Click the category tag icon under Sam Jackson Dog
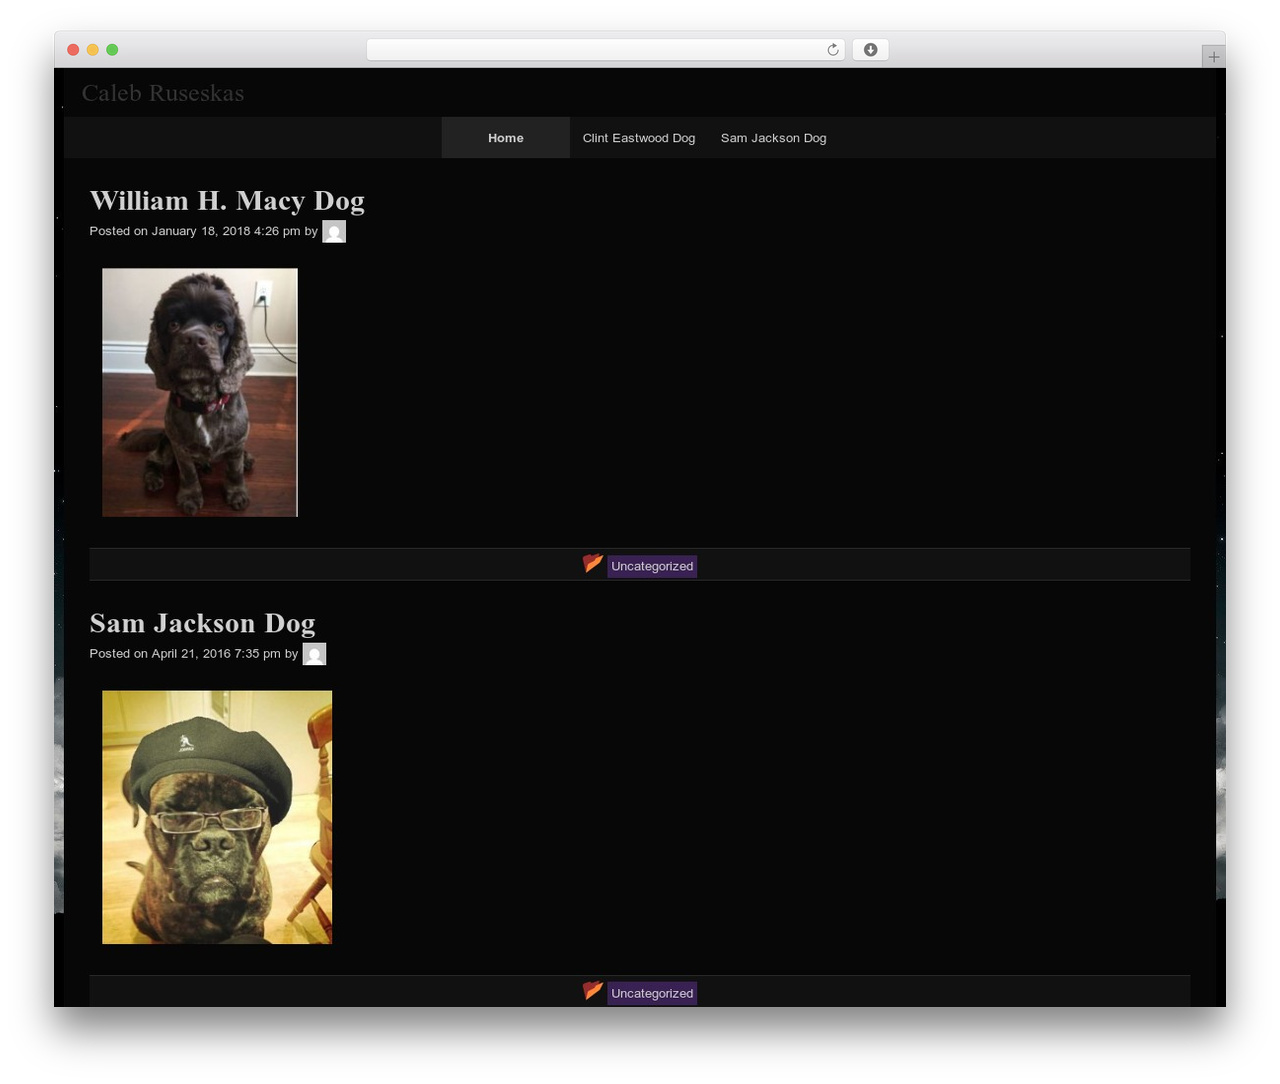The image size is (1280, 1084). point(593,991)
